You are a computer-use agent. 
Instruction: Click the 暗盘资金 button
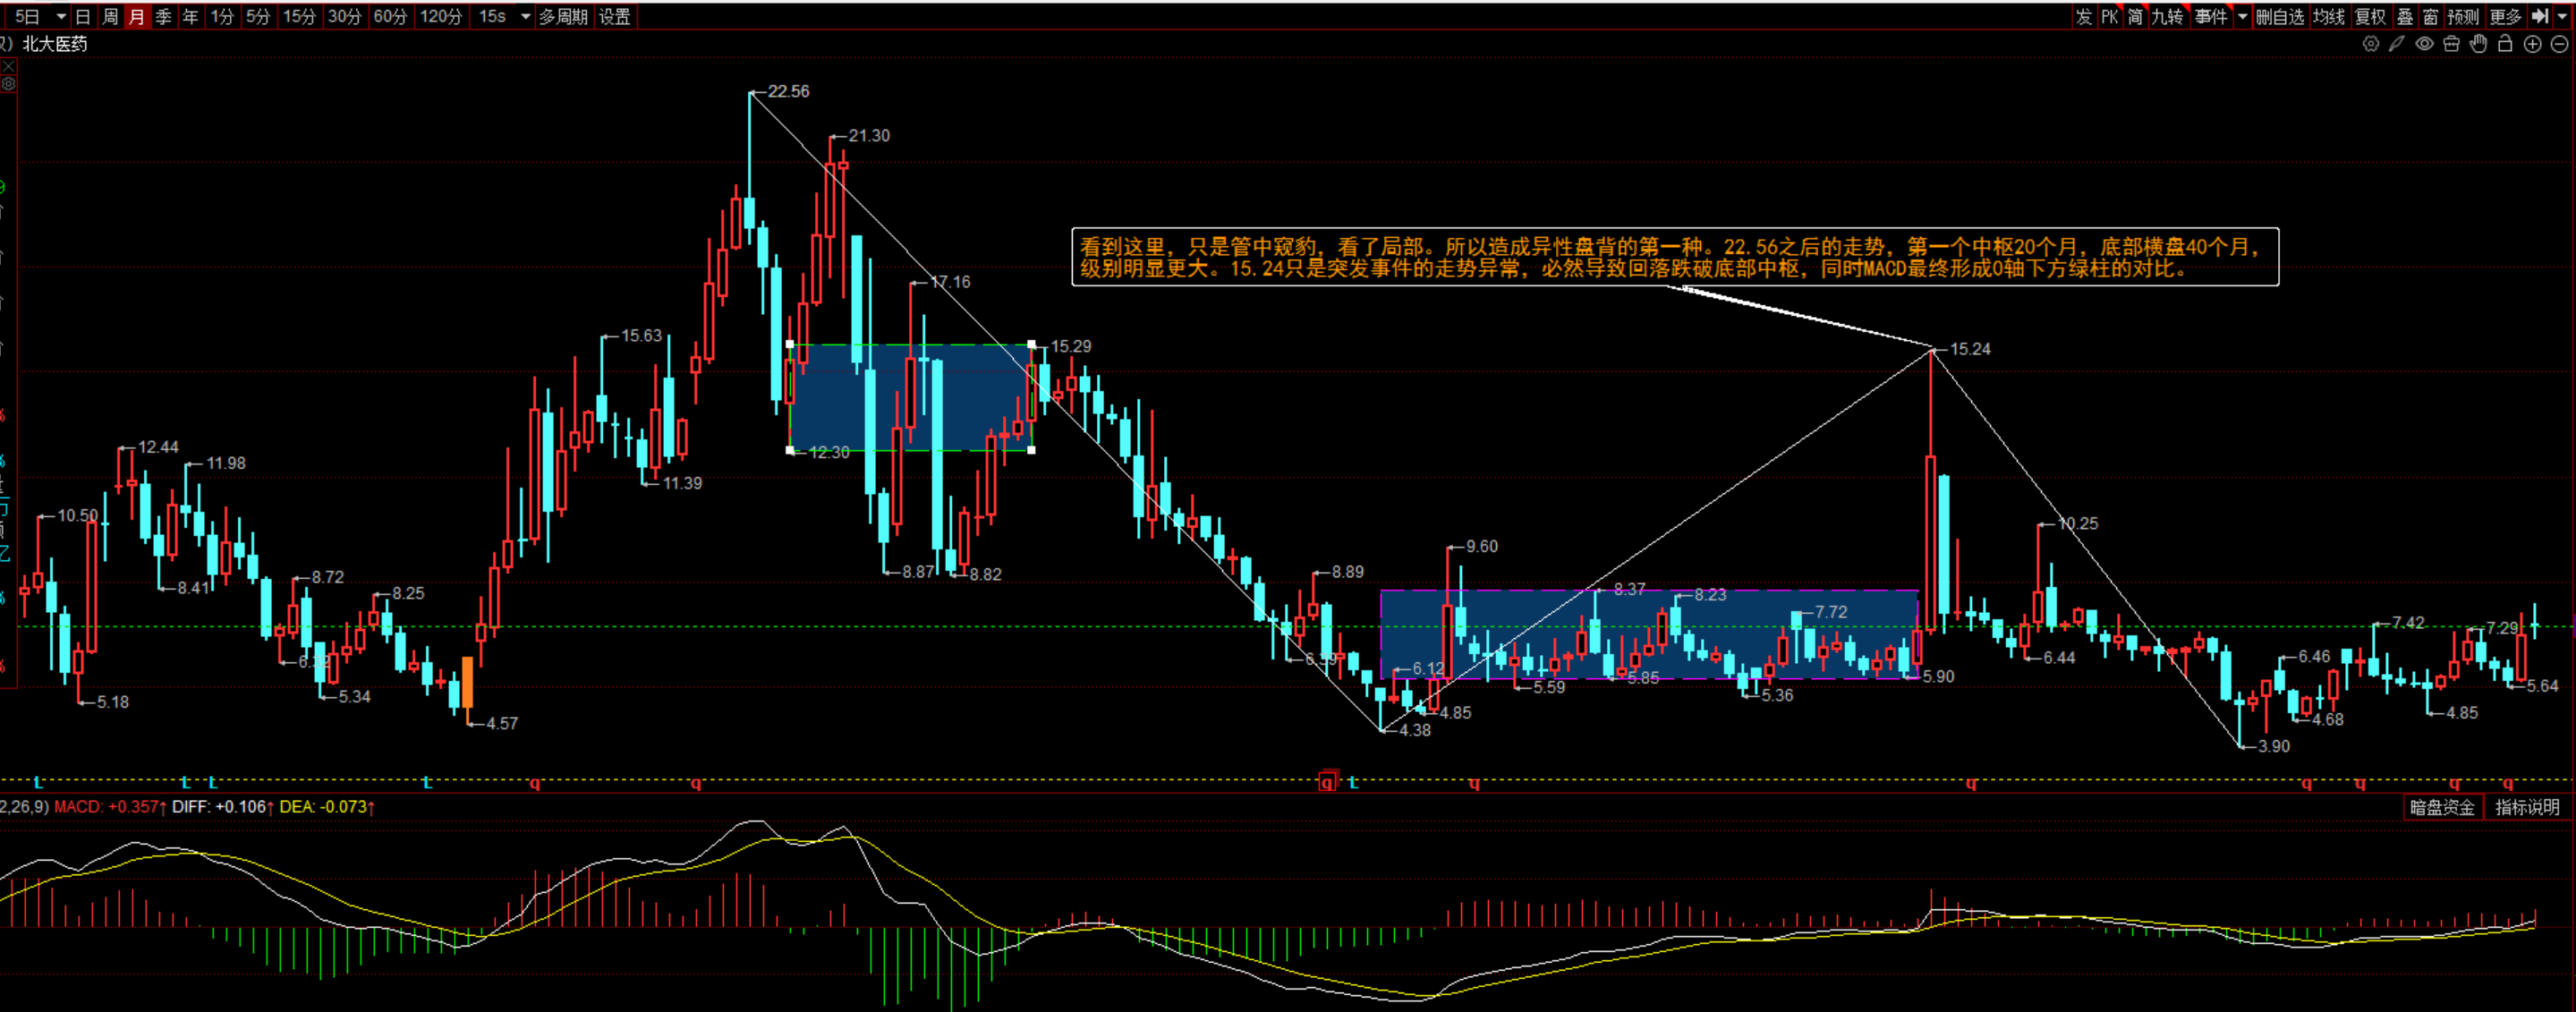2442,807
